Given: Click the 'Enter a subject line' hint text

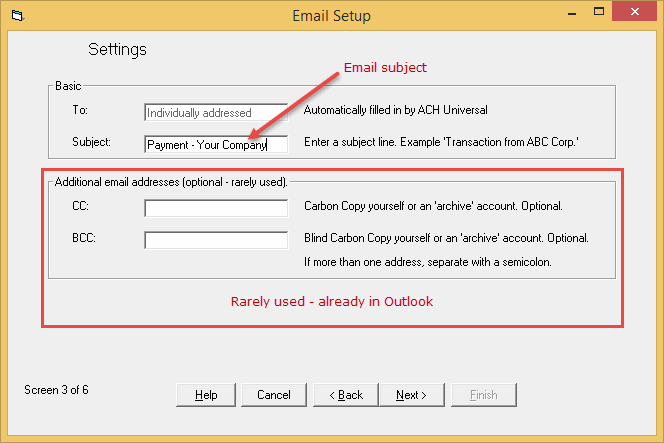Looking at the screenshot, I should pos(441,142).
